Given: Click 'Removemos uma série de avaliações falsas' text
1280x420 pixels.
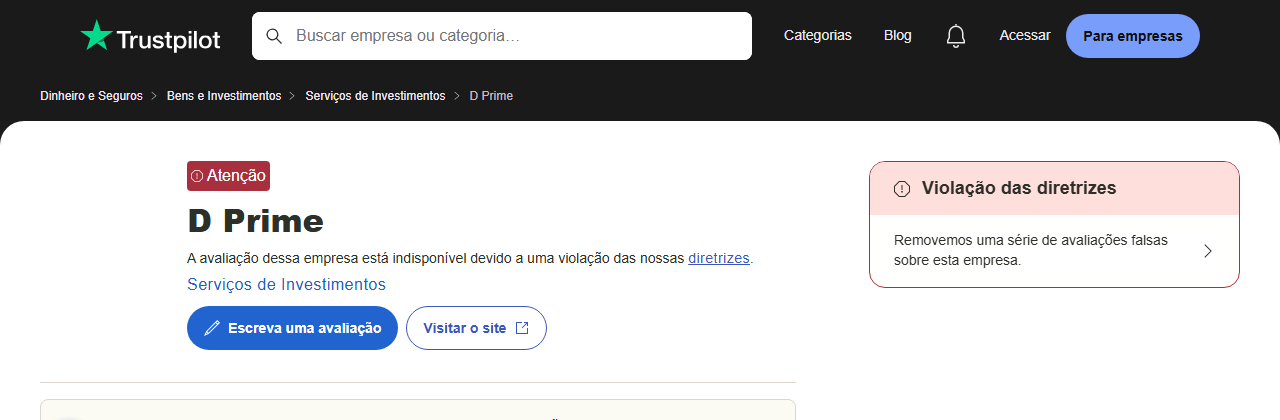Looking at the screenshot, I should click(x=1031, y=250).
